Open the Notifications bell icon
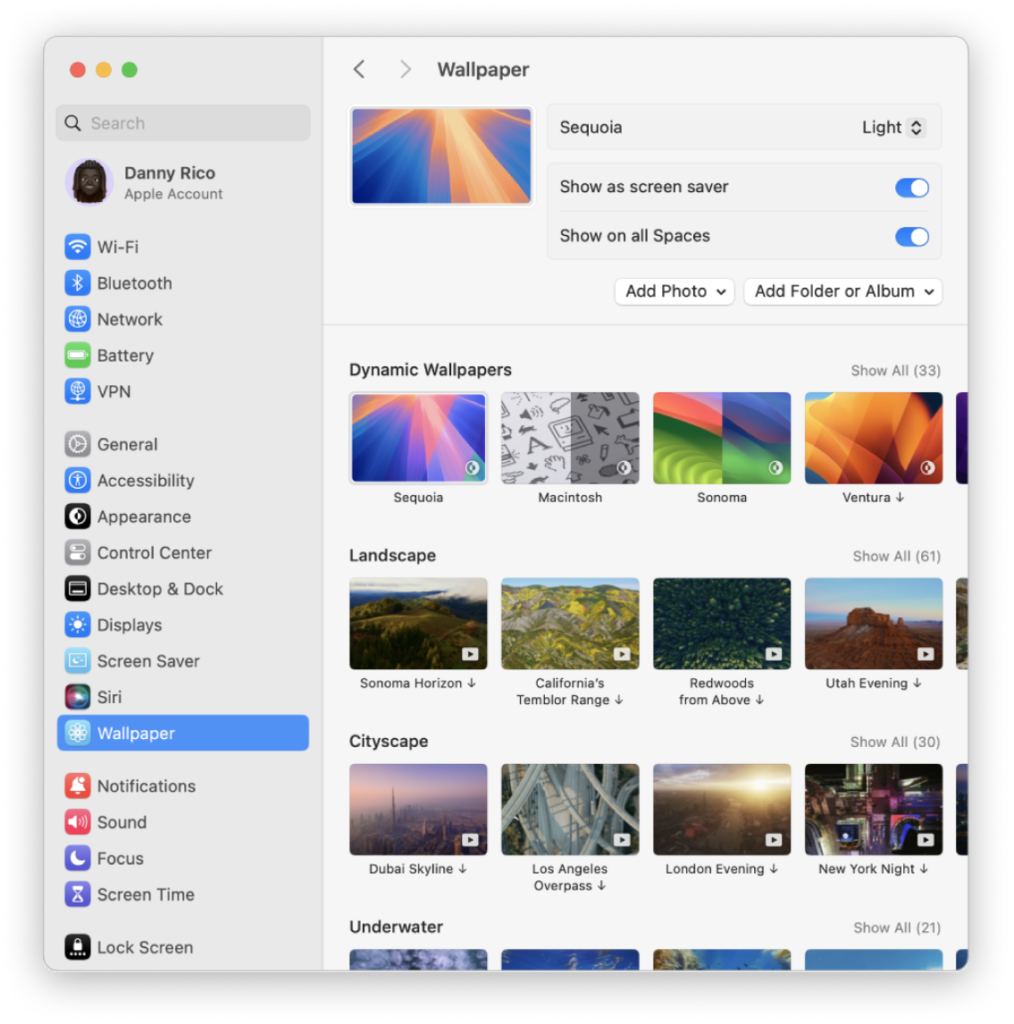Screen dimensions: 1014x1024 click(x=77, y=786)
